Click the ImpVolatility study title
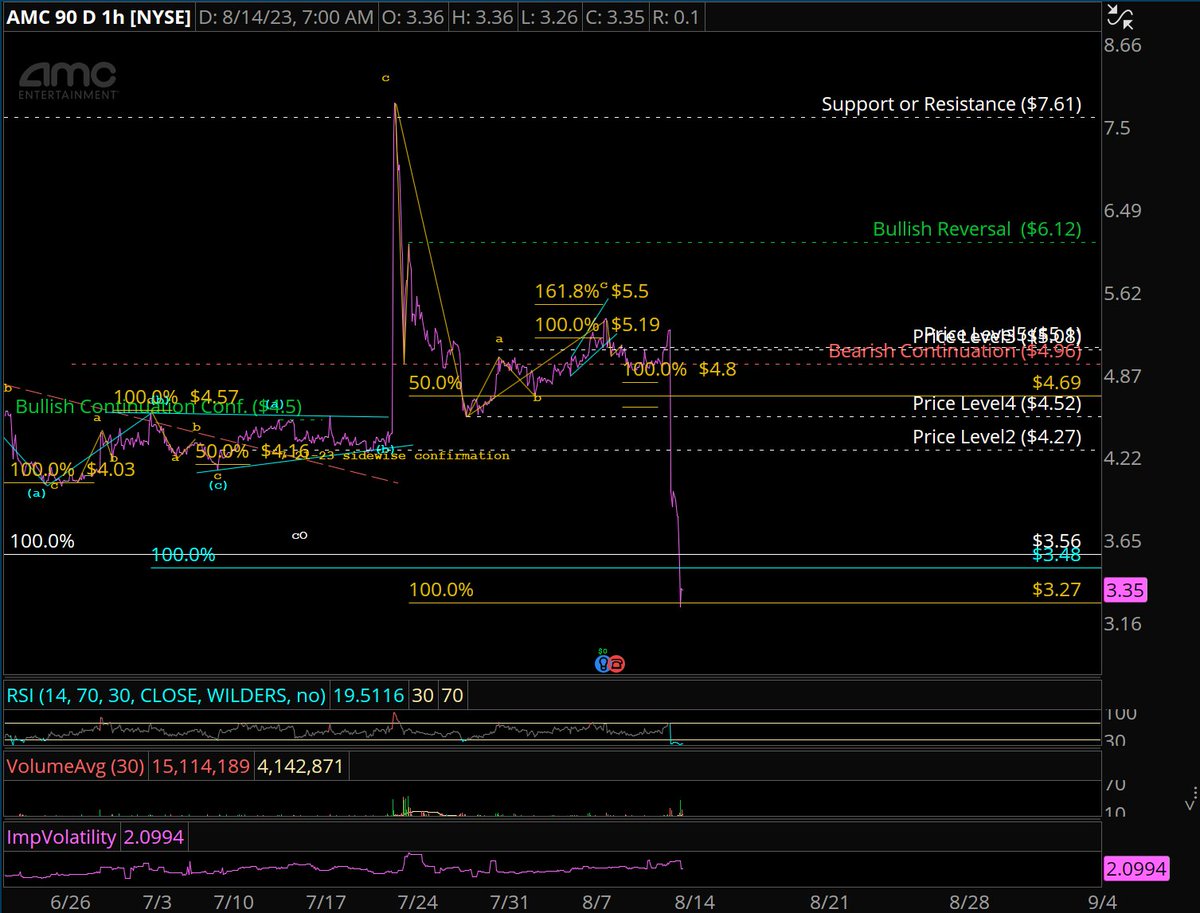The image size is (1200, 913). 61,836
